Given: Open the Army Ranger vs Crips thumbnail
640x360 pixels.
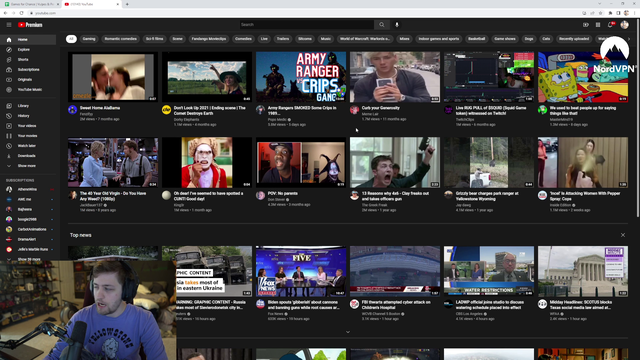Looking at the screenshot, I should coord(301,77).
